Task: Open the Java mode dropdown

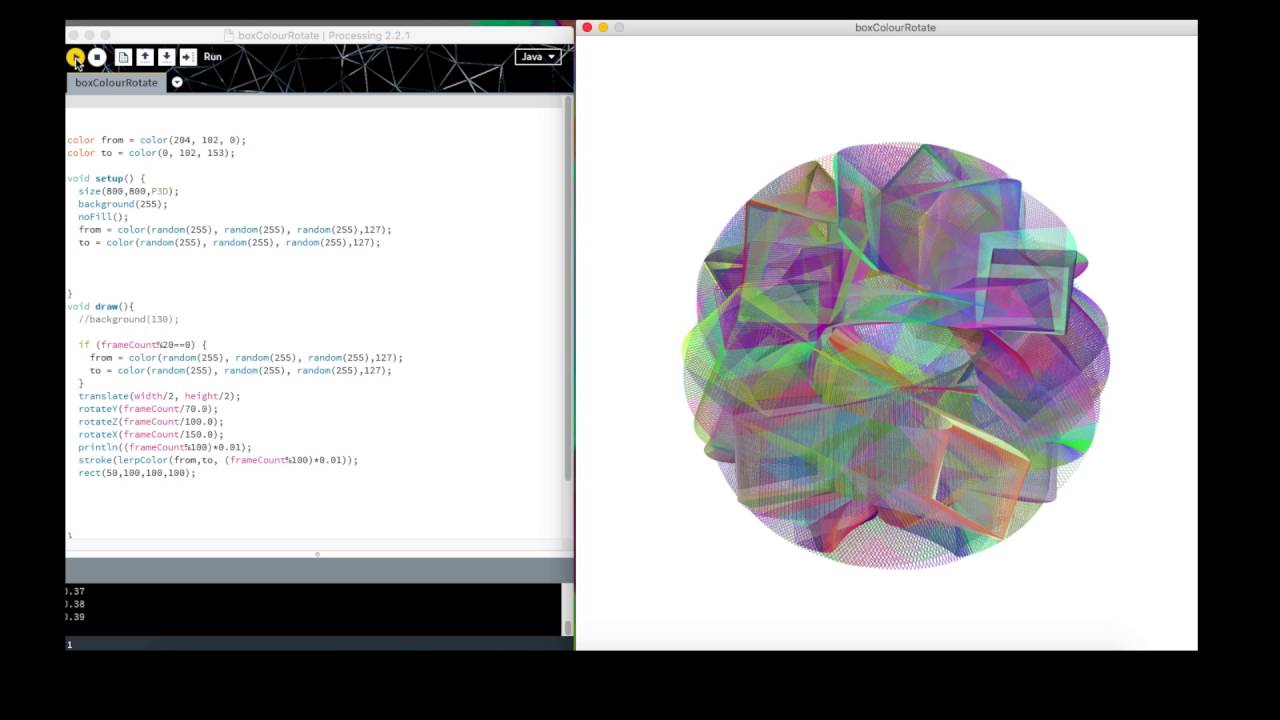Action: tap(538, 57)
